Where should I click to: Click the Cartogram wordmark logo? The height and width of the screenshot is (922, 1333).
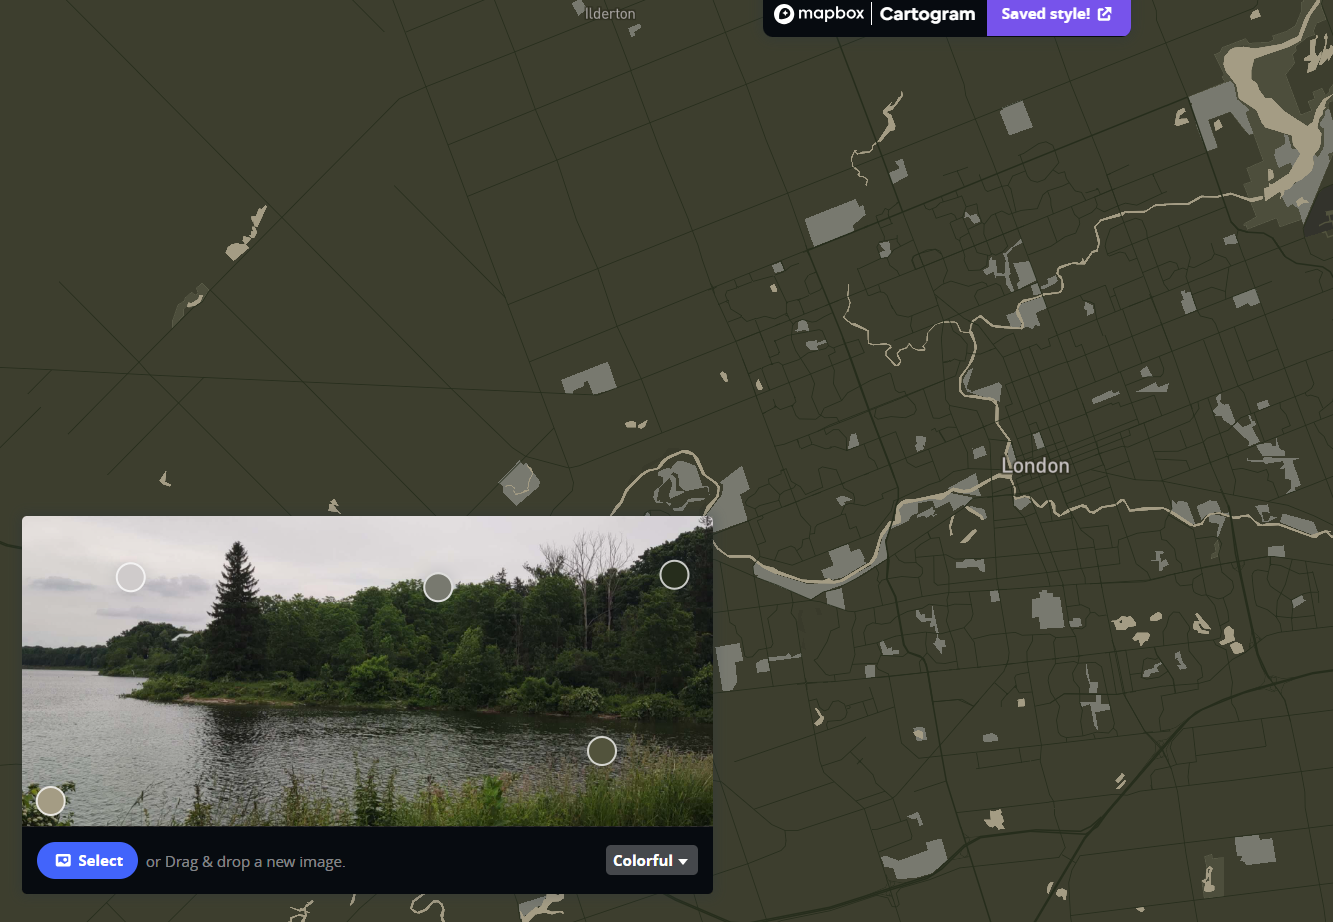point(927,14)
